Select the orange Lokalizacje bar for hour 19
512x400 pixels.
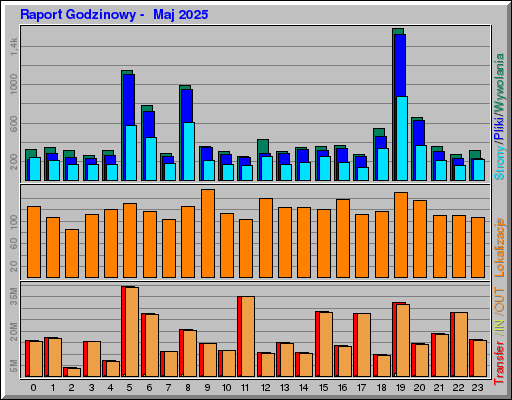[401, 235]
